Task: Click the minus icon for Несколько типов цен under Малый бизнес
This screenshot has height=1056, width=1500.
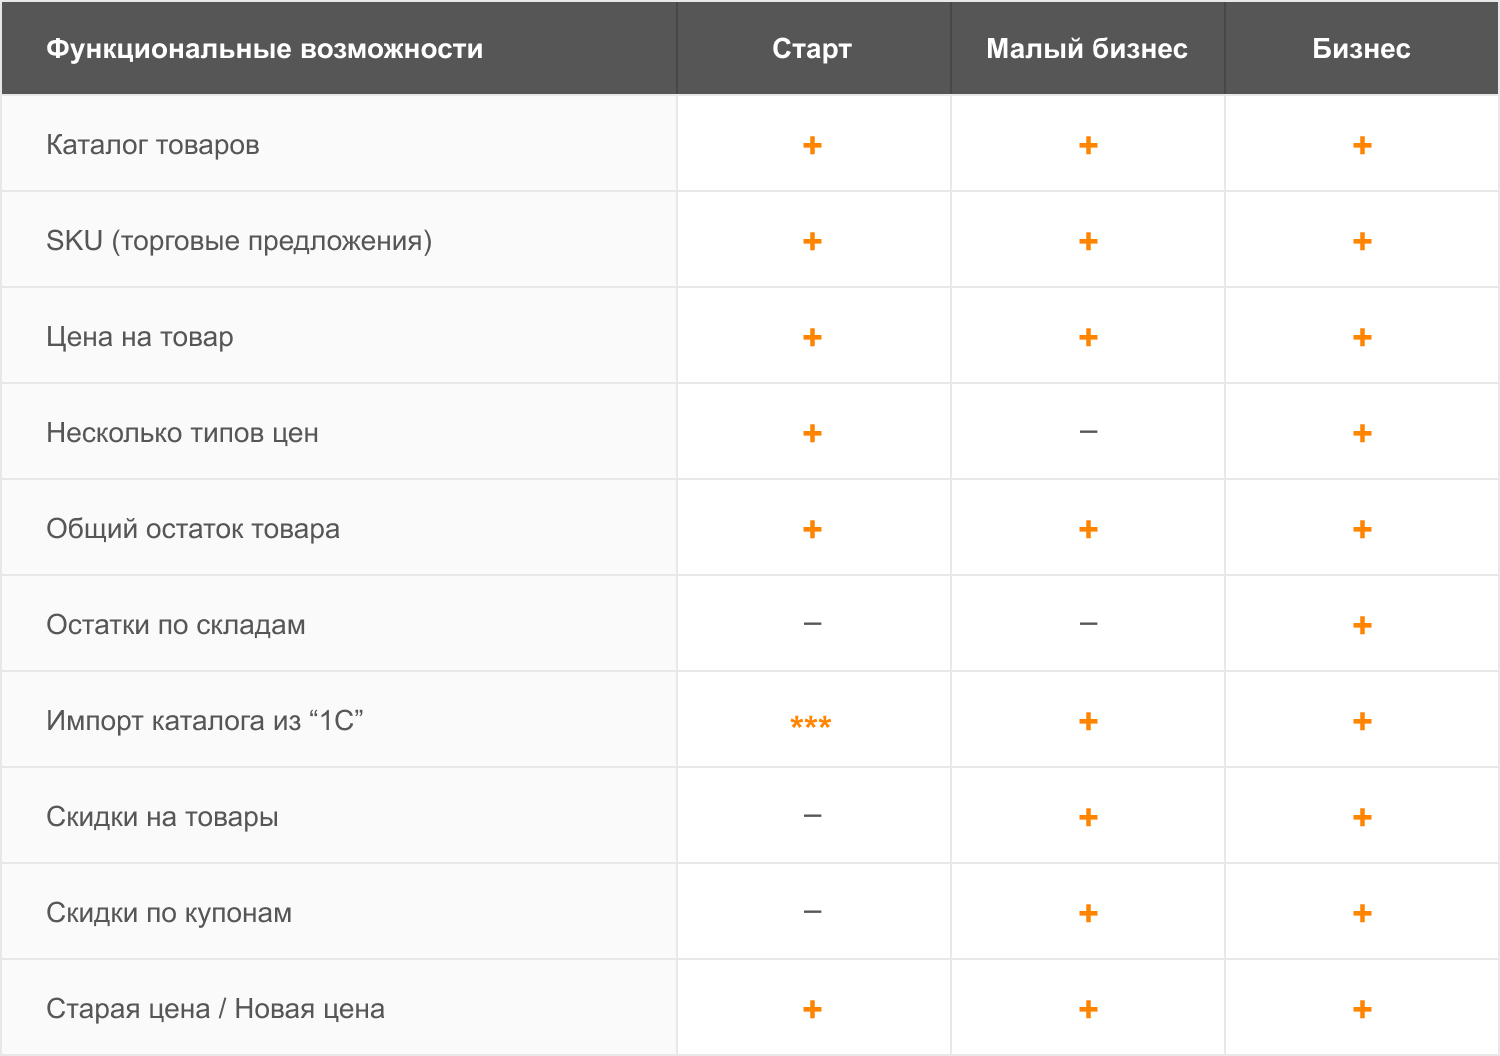Action: click(1088, 432)
